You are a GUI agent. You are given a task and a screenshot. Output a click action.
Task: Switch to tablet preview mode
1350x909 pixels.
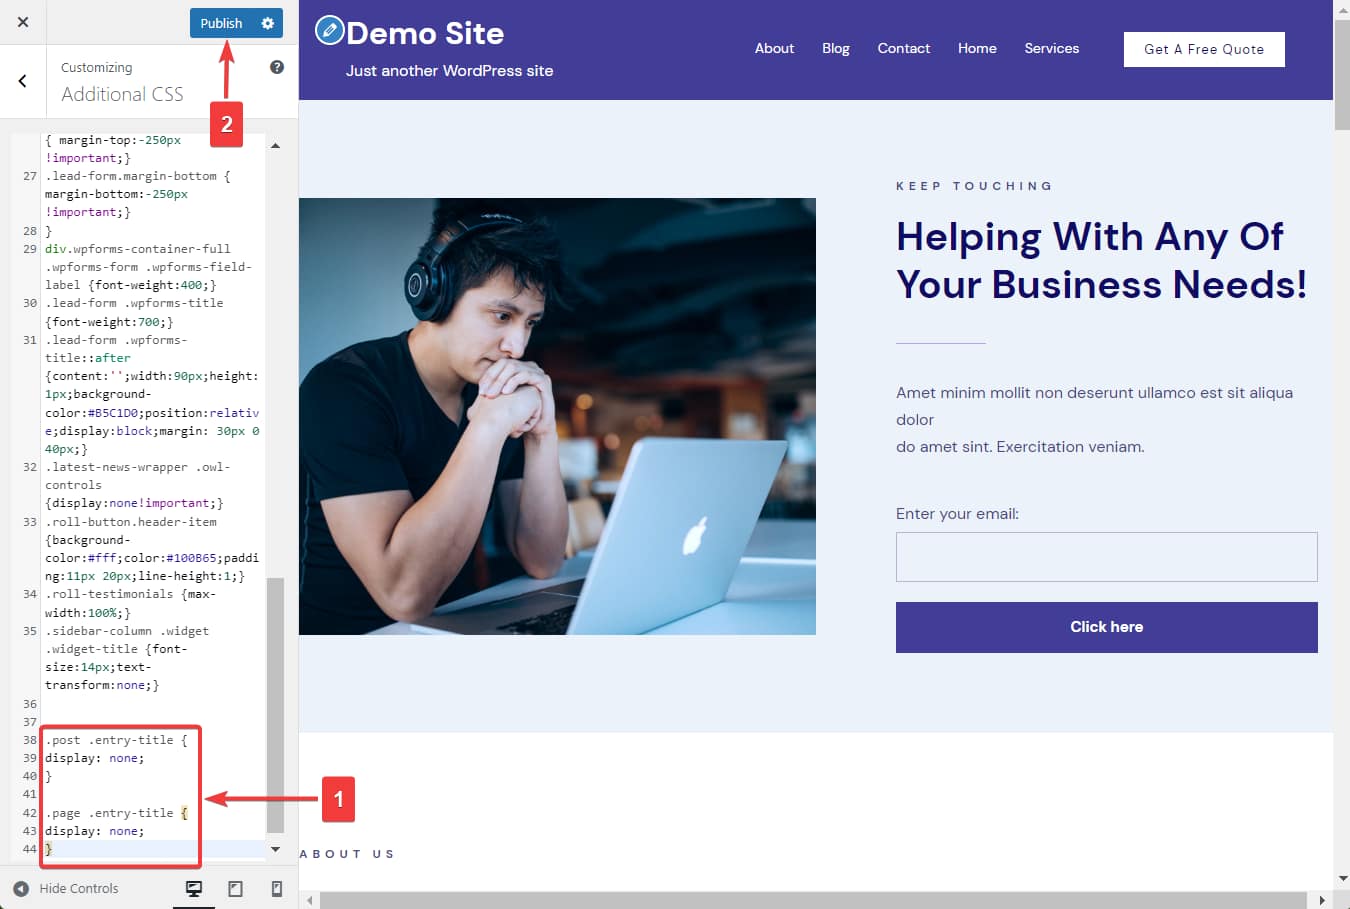tap(236, 888)
